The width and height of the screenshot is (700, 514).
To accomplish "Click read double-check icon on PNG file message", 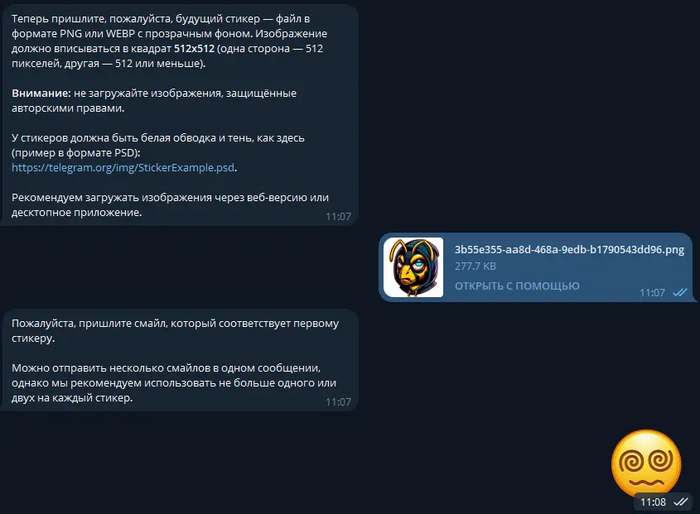I will (680, 293).
